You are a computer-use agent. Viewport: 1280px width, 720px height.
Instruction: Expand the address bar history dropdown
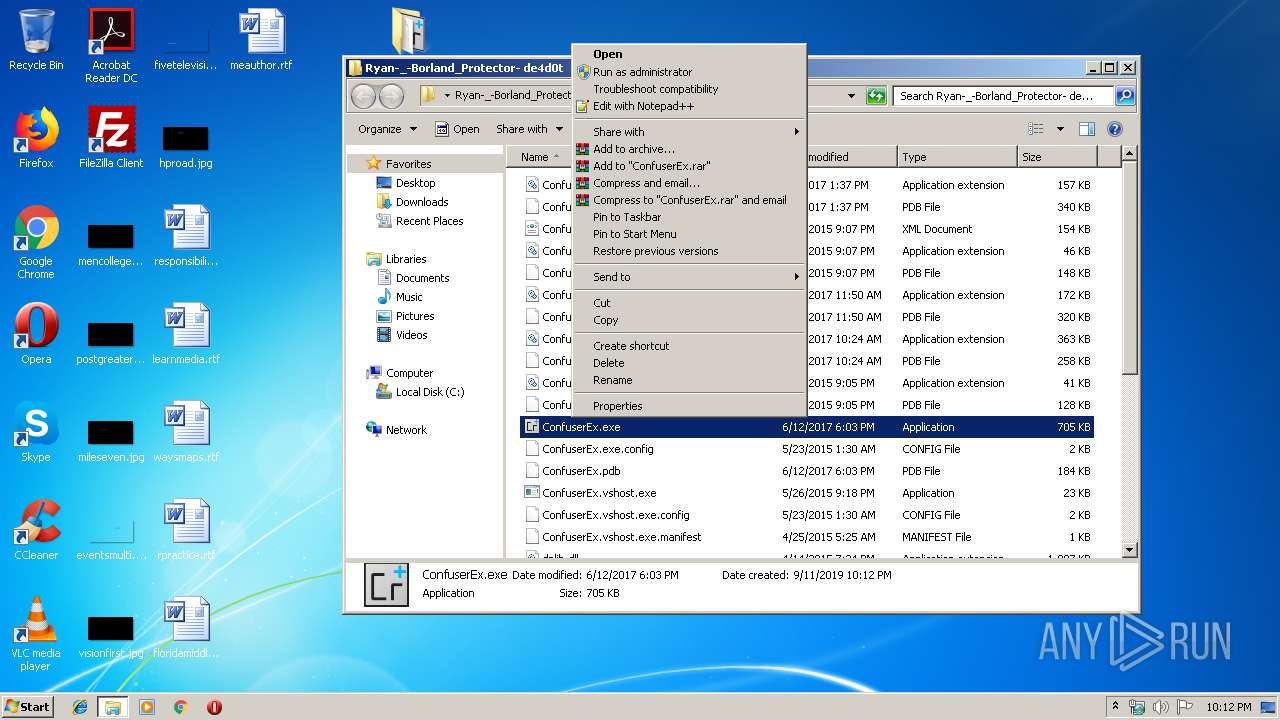(851, 96)
